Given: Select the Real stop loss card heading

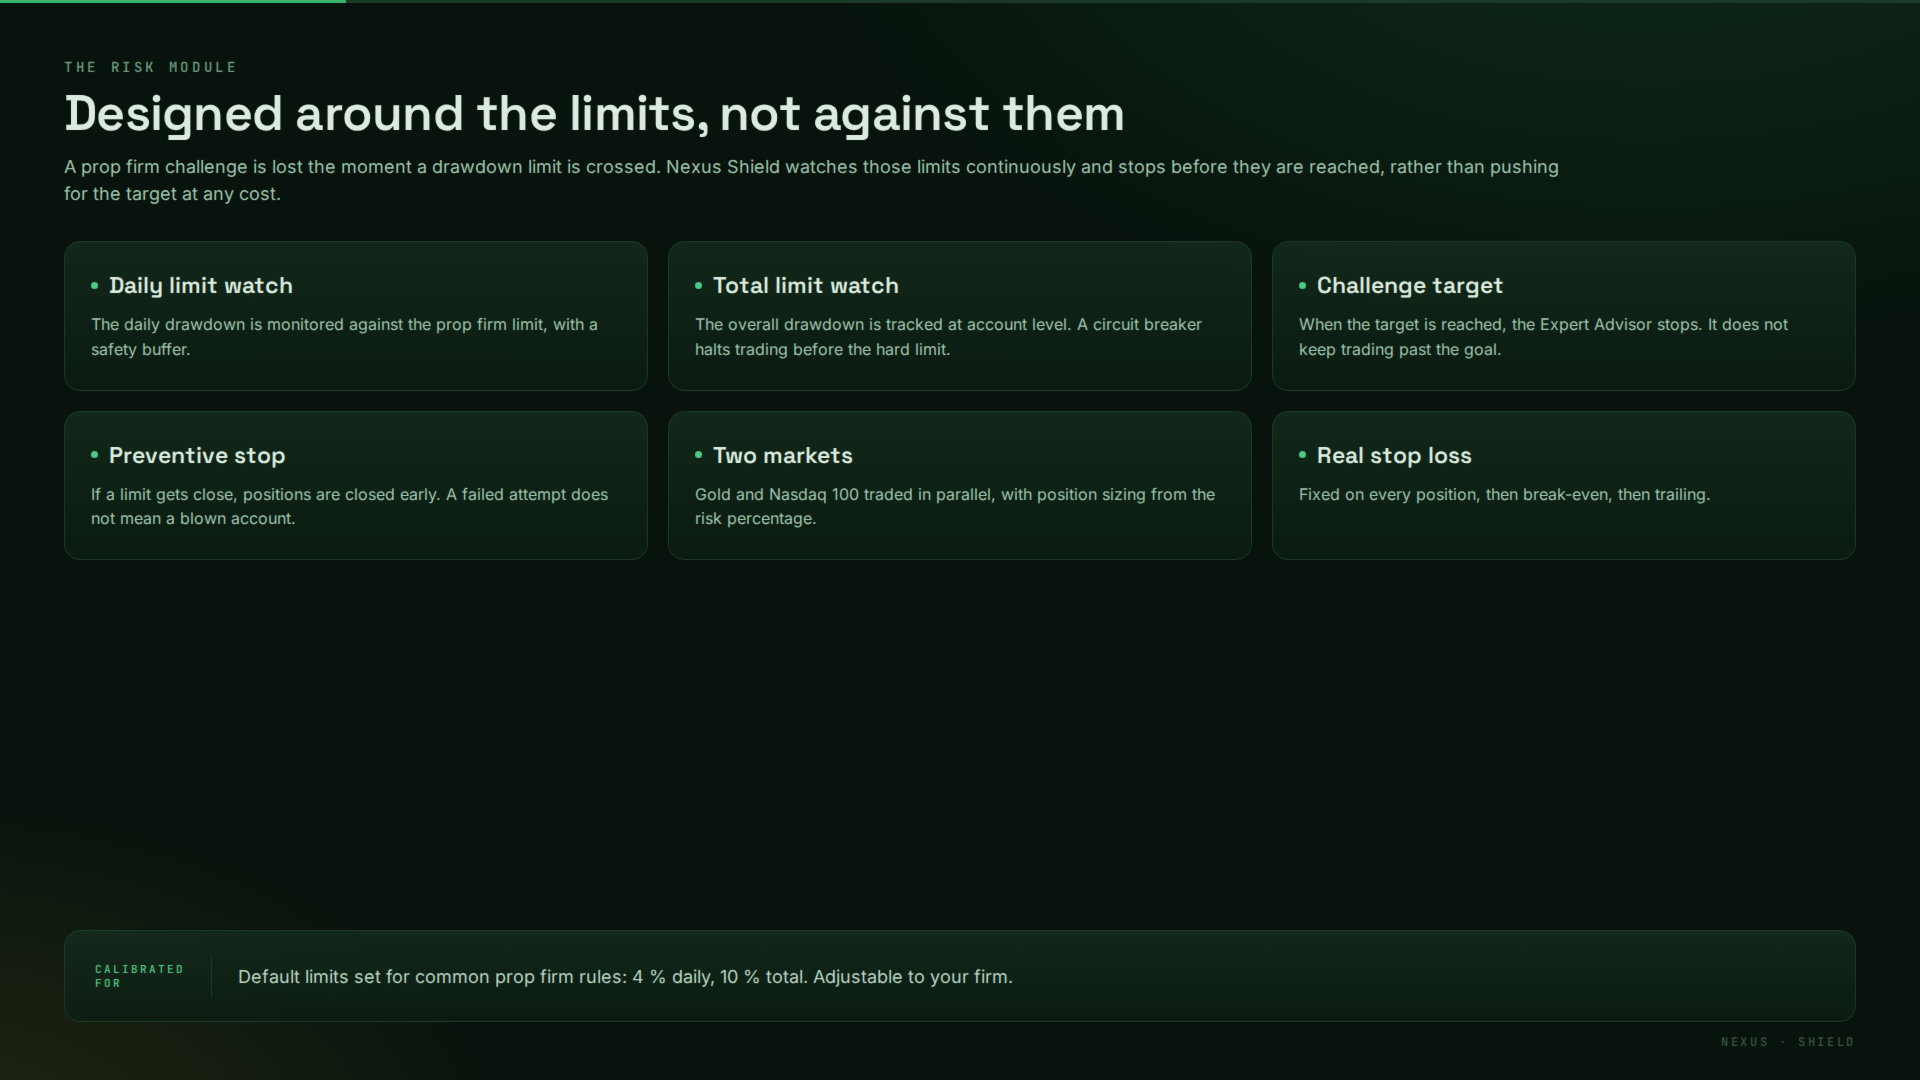Looking at the screenshot, I should coord(1394,456).
